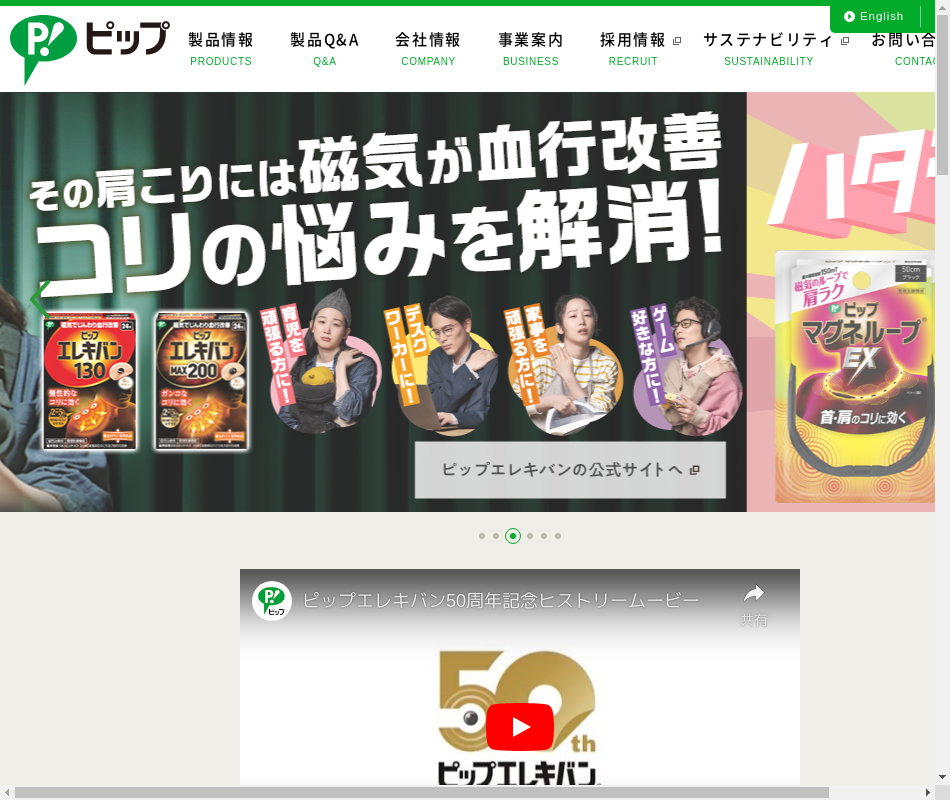Image resolution: width=950 pixels, height=800 pixels.
Task: Select 事業案内 BUSINESS in navigation
Action: [531, 49]
